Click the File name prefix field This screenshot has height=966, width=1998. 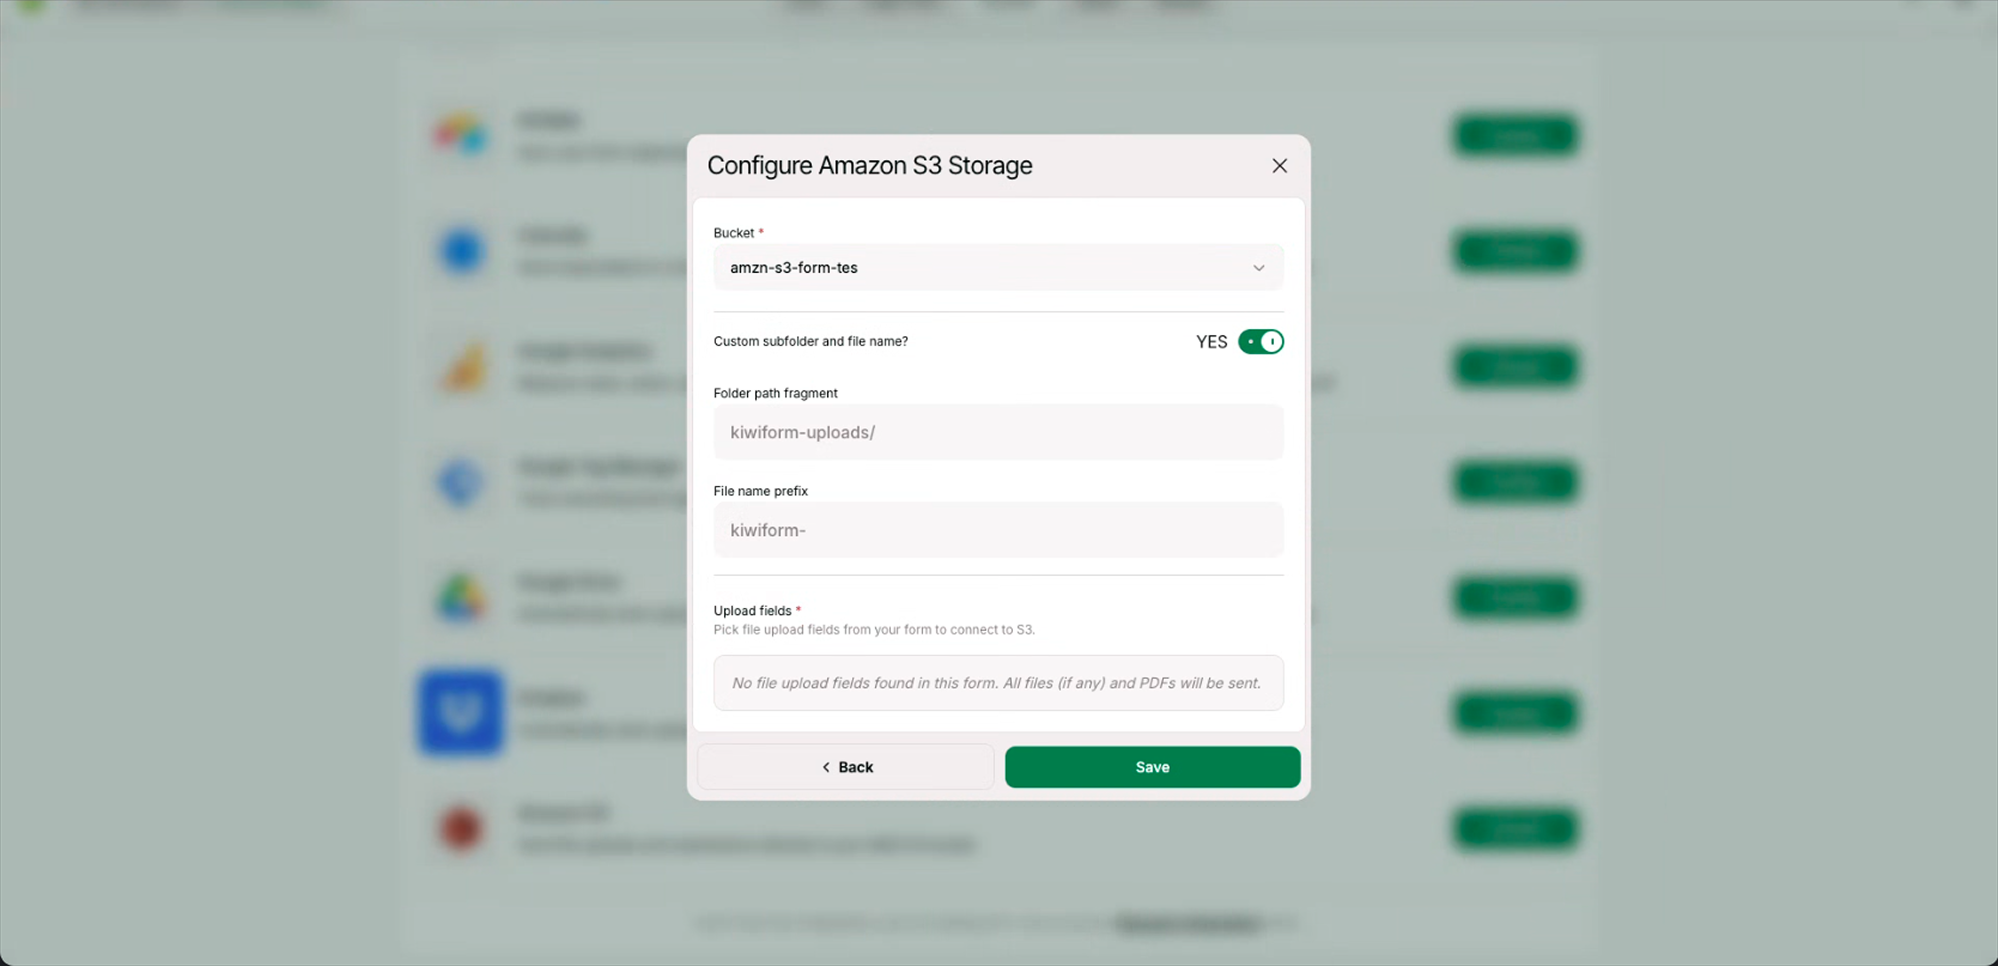coord(998,530)
